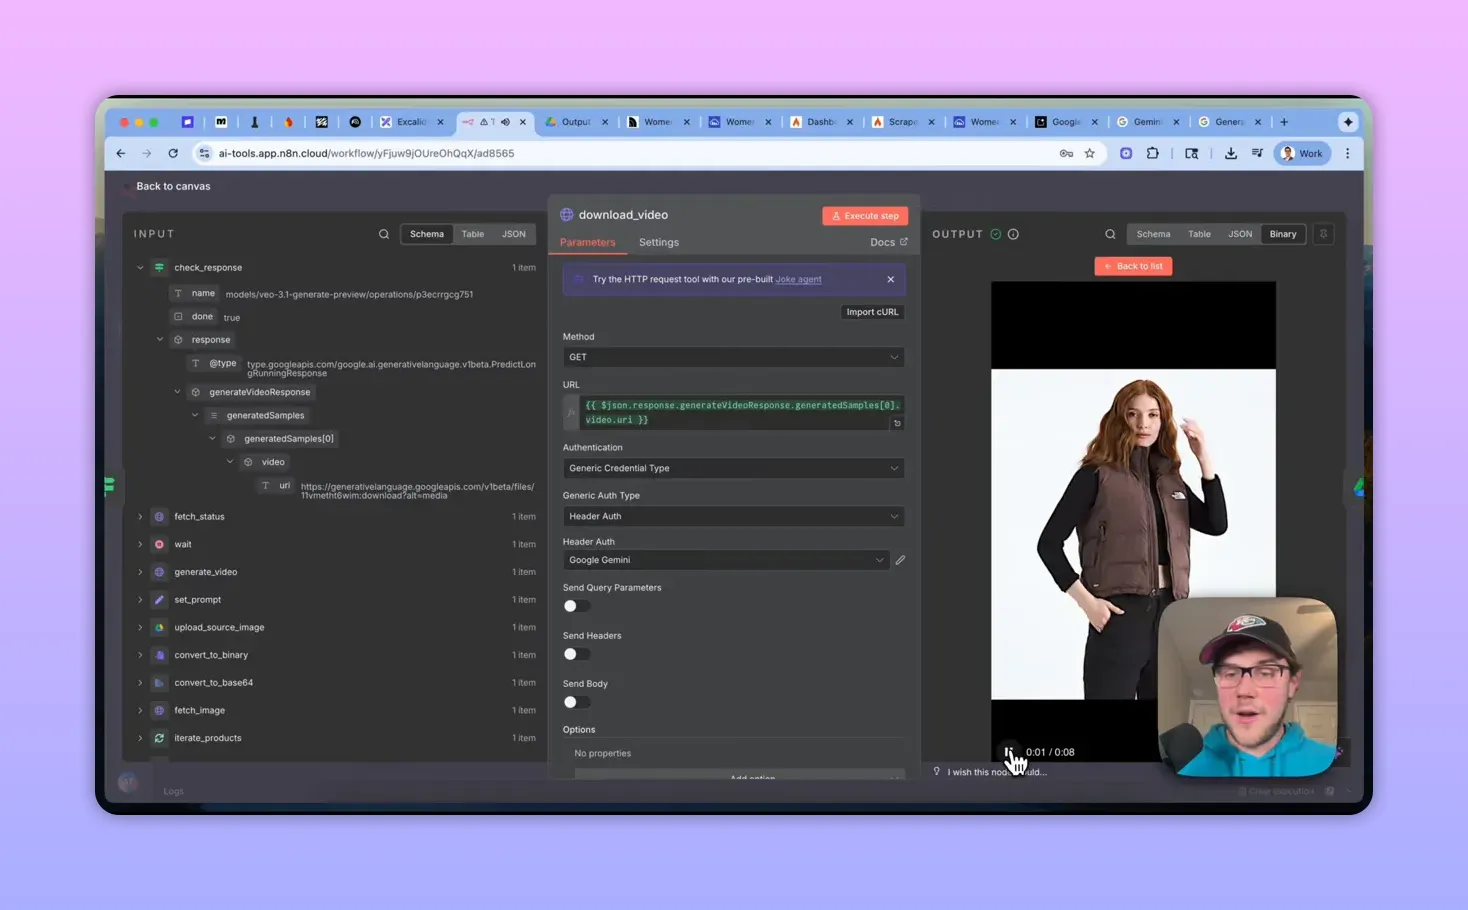Switch to the Settings tab
Screen dimensions: 1468x910
658,242
